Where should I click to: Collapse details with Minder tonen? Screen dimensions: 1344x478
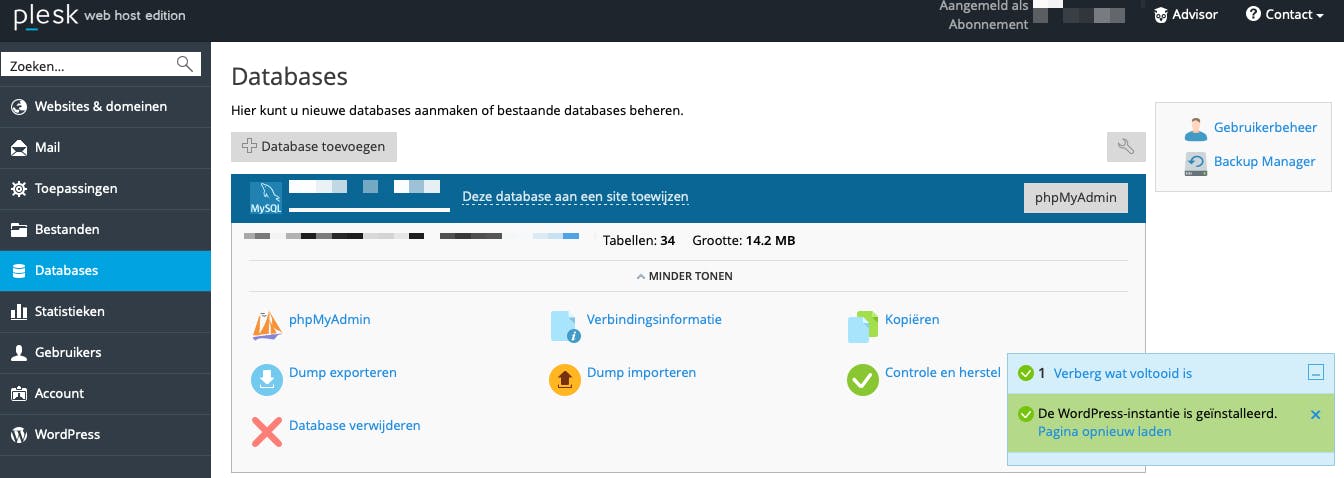(x=688, y=276)
